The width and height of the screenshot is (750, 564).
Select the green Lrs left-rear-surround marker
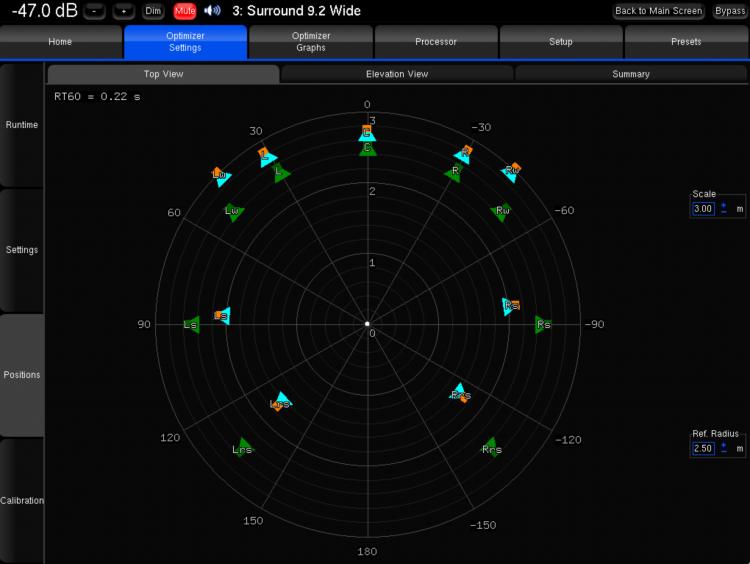[x=243, y=448]
